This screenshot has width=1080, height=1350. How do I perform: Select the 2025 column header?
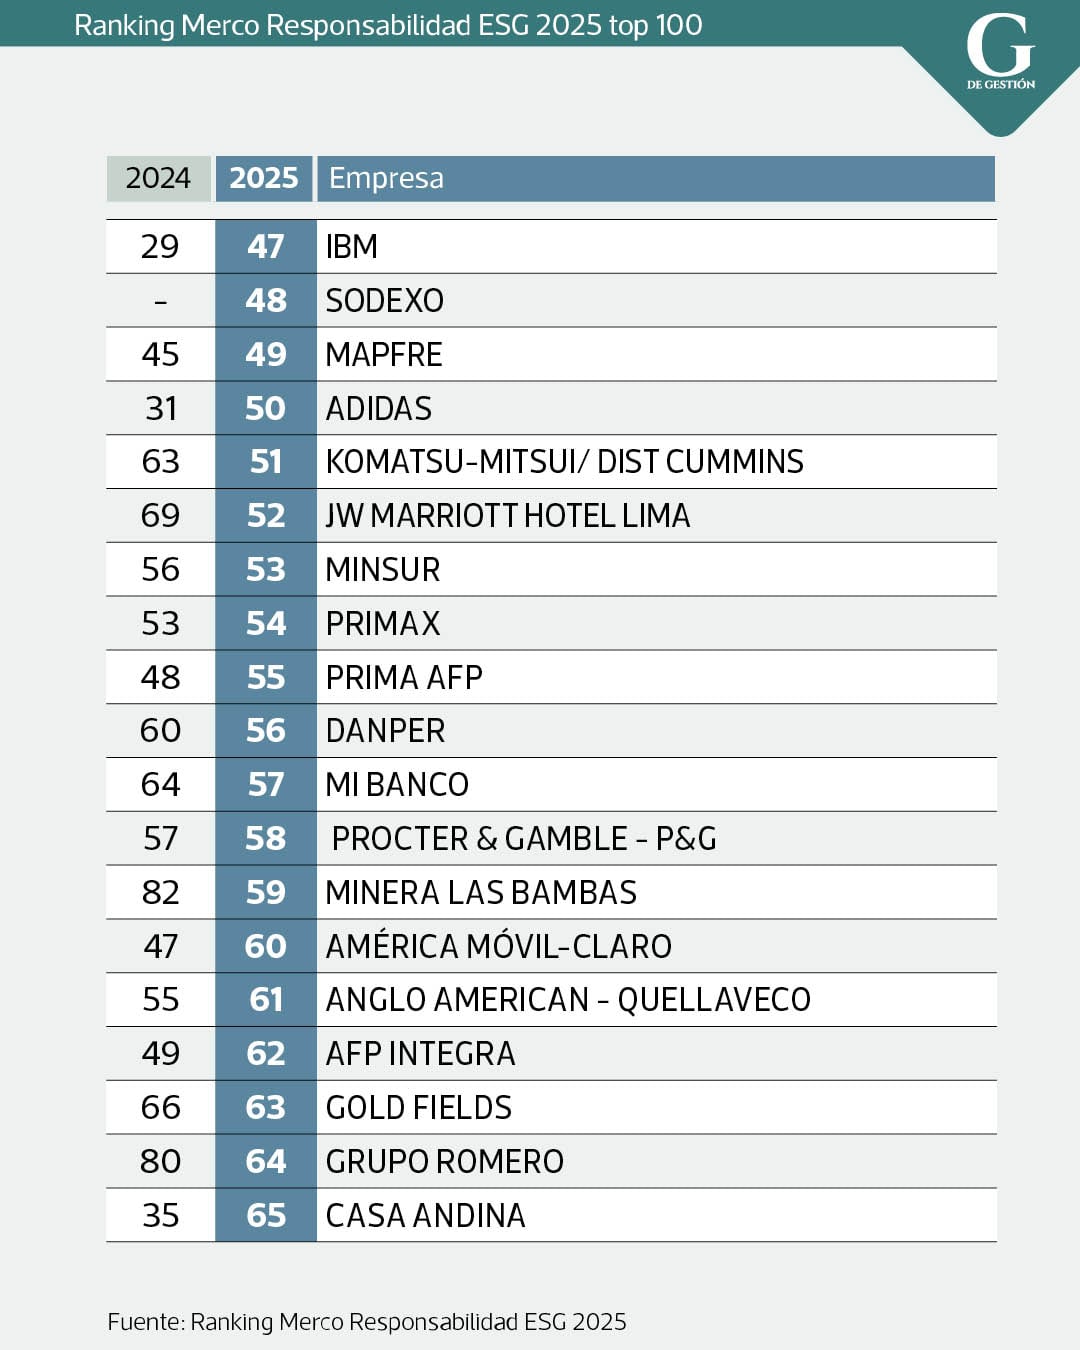264,178
